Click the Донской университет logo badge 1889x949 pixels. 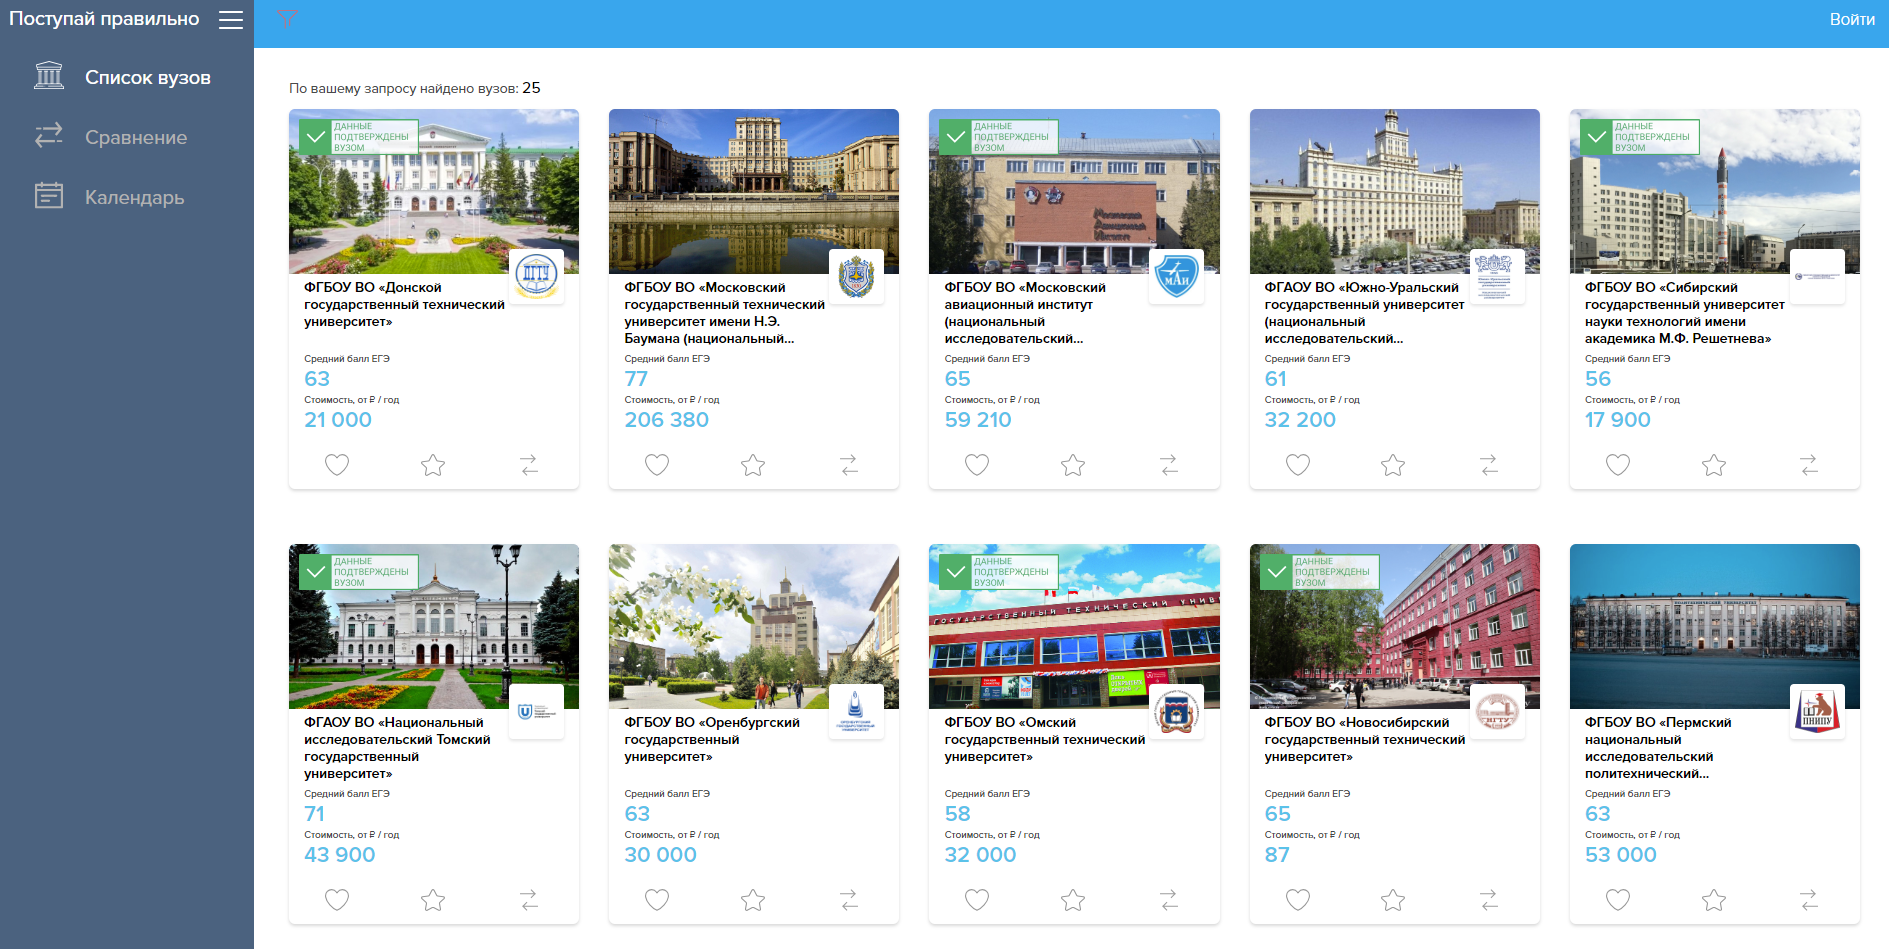pos(537,276)
